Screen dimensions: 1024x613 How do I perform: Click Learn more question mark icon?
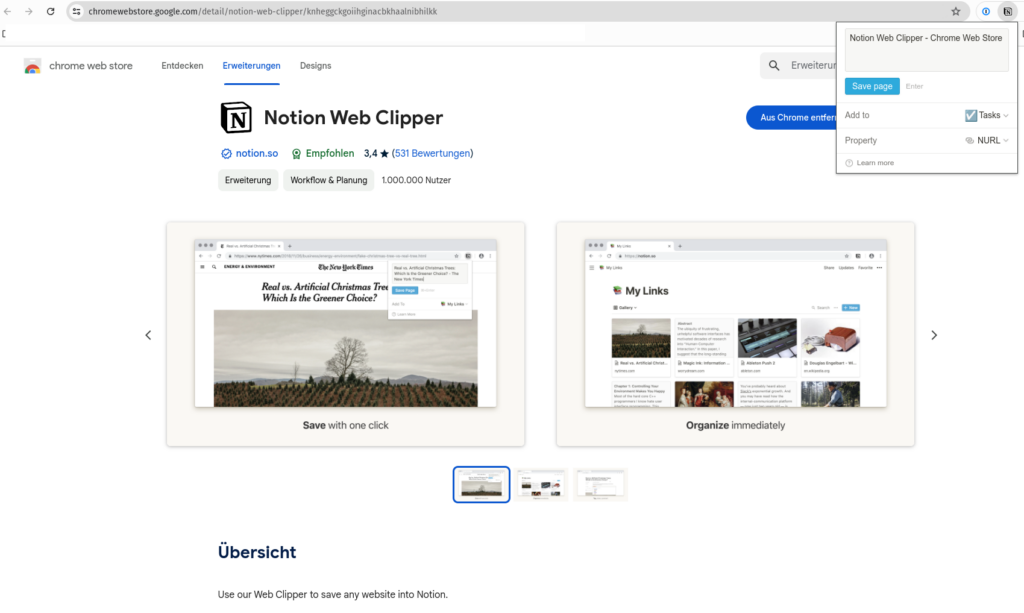coord(849,163)
